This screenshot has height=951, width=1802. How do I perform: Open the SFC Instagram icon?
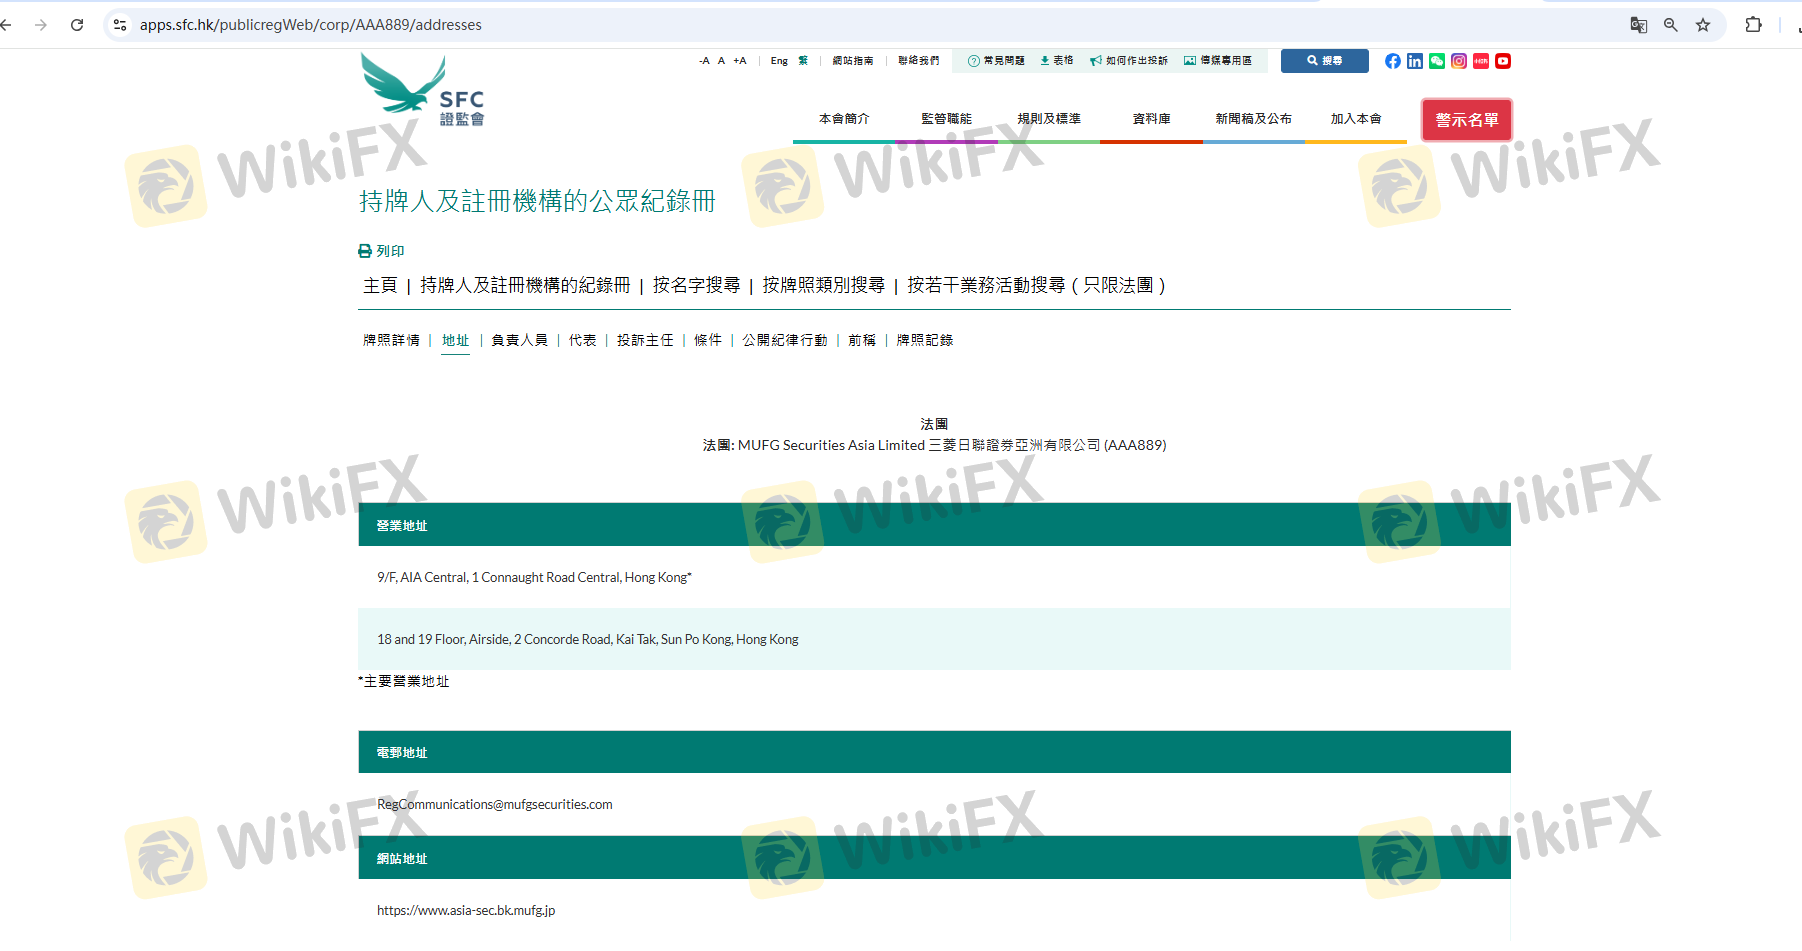(x=1459, y=61)
